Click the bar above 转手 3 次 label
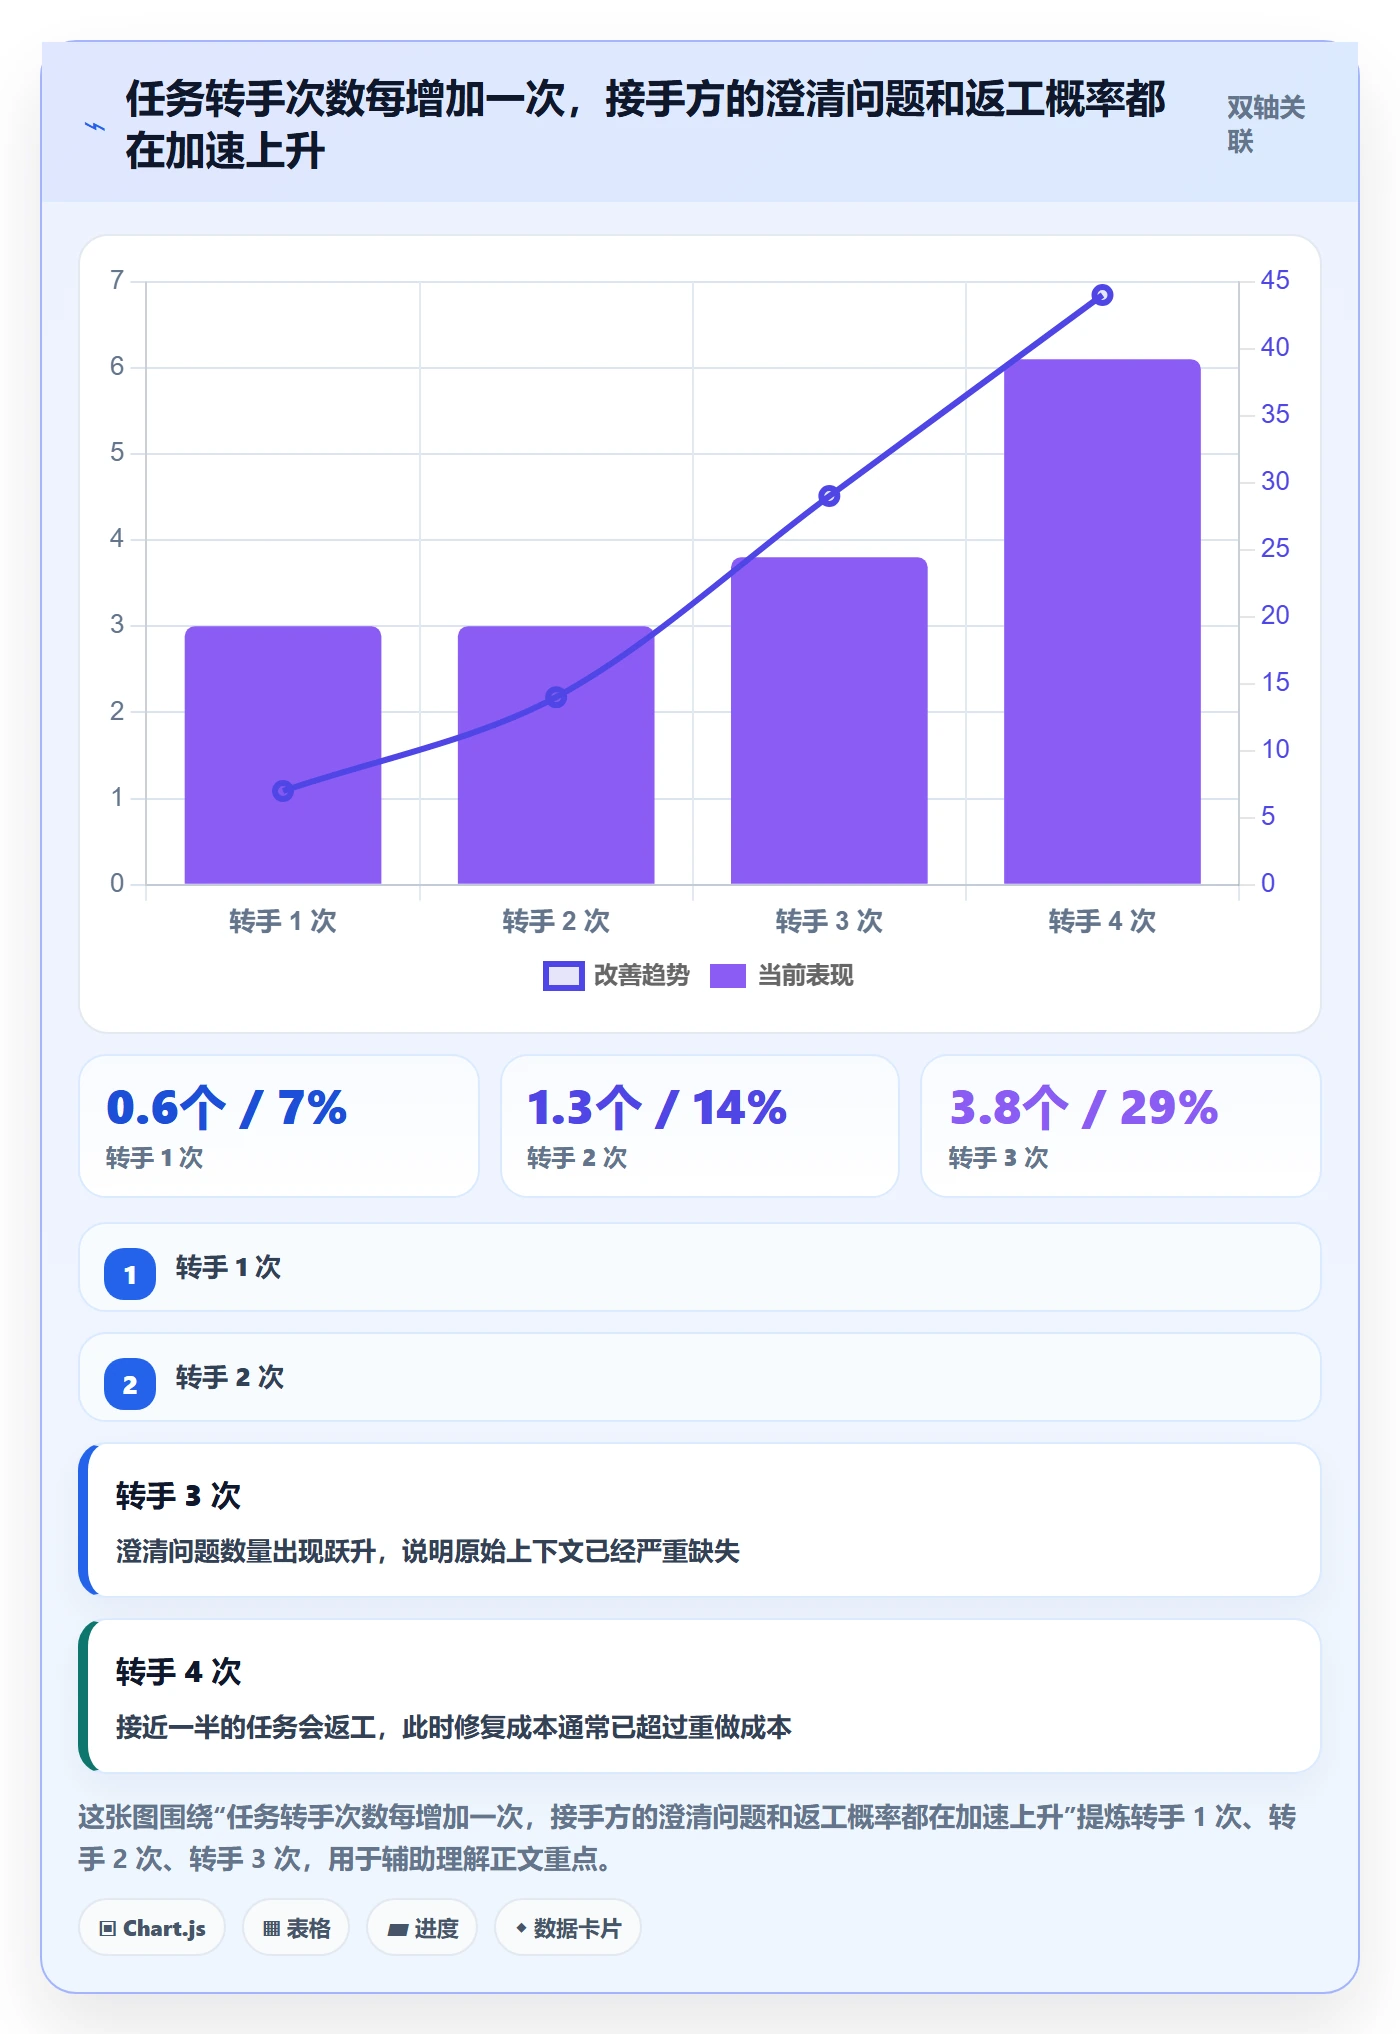The height and width of the screenshot is (2034, 1400). pos(829,720)
